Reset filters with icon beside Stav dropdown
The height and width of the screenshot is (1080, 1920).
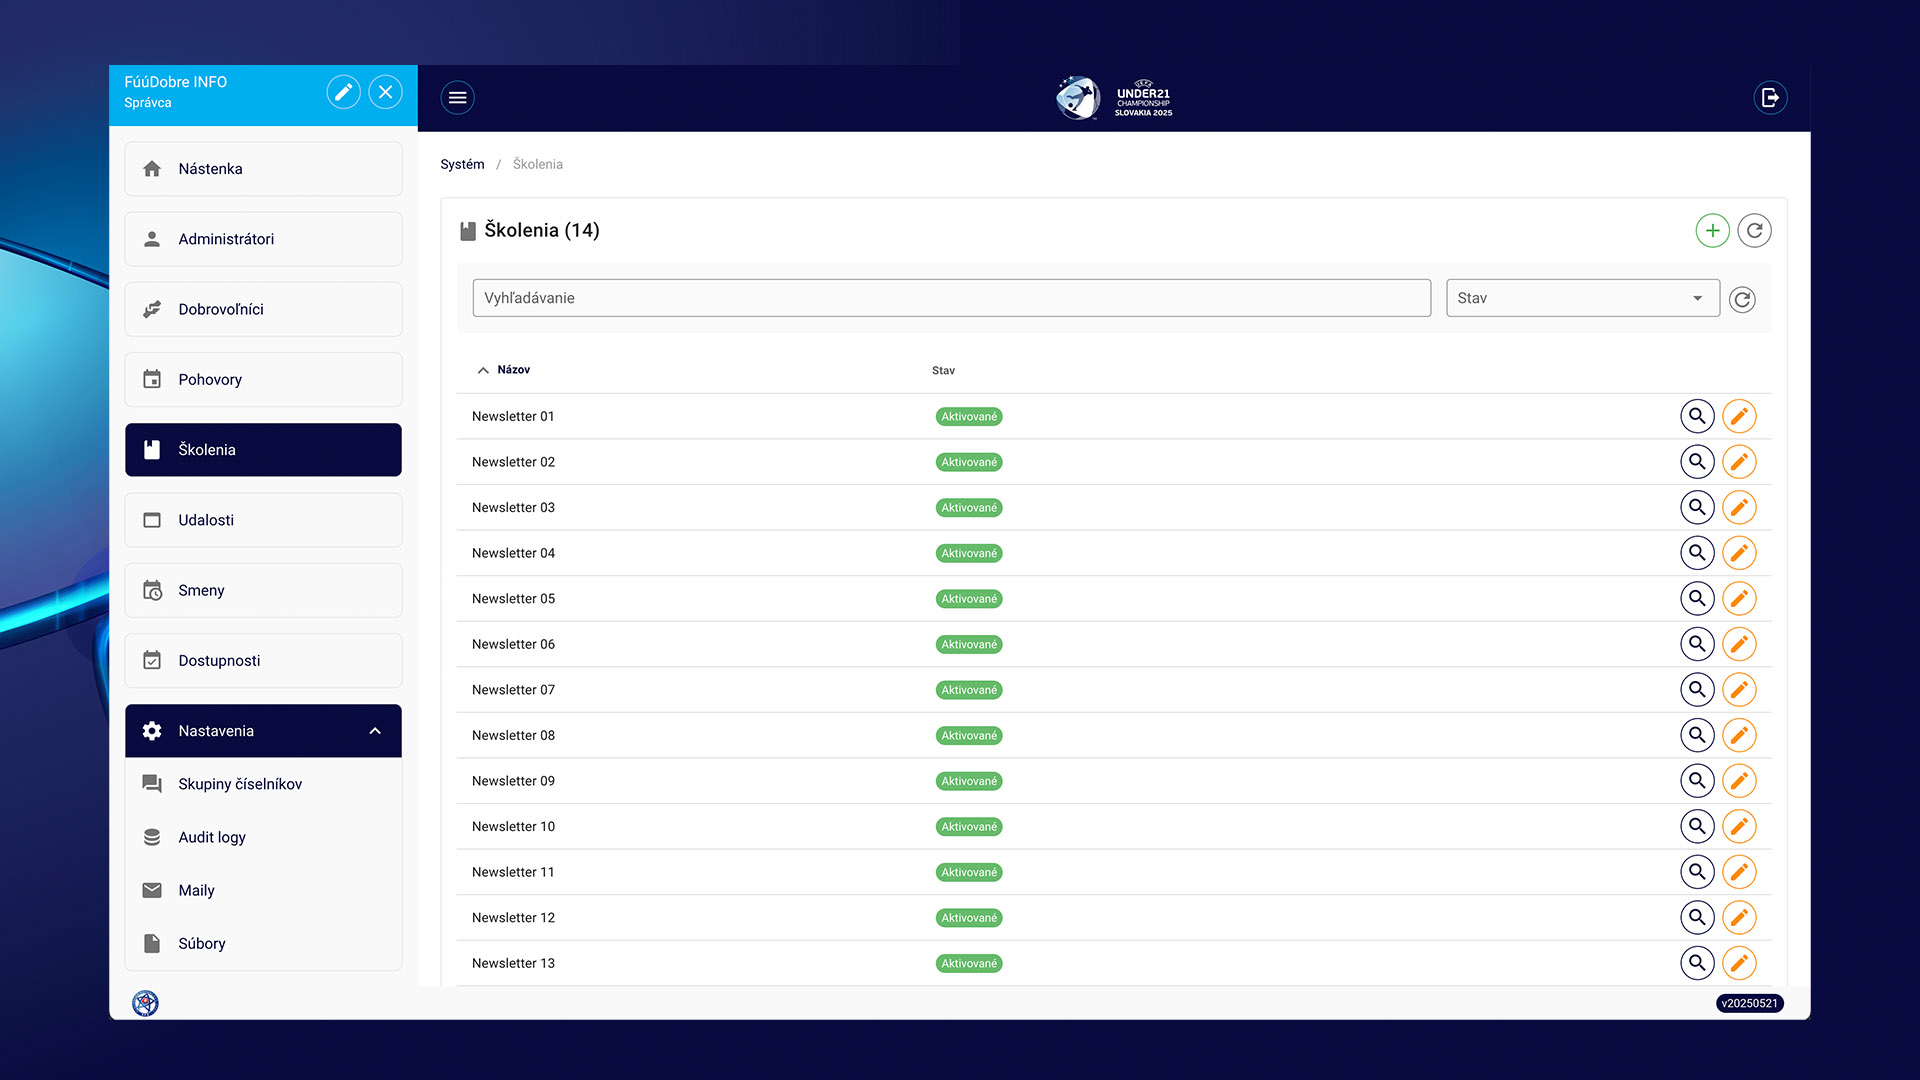point(1742,299)
